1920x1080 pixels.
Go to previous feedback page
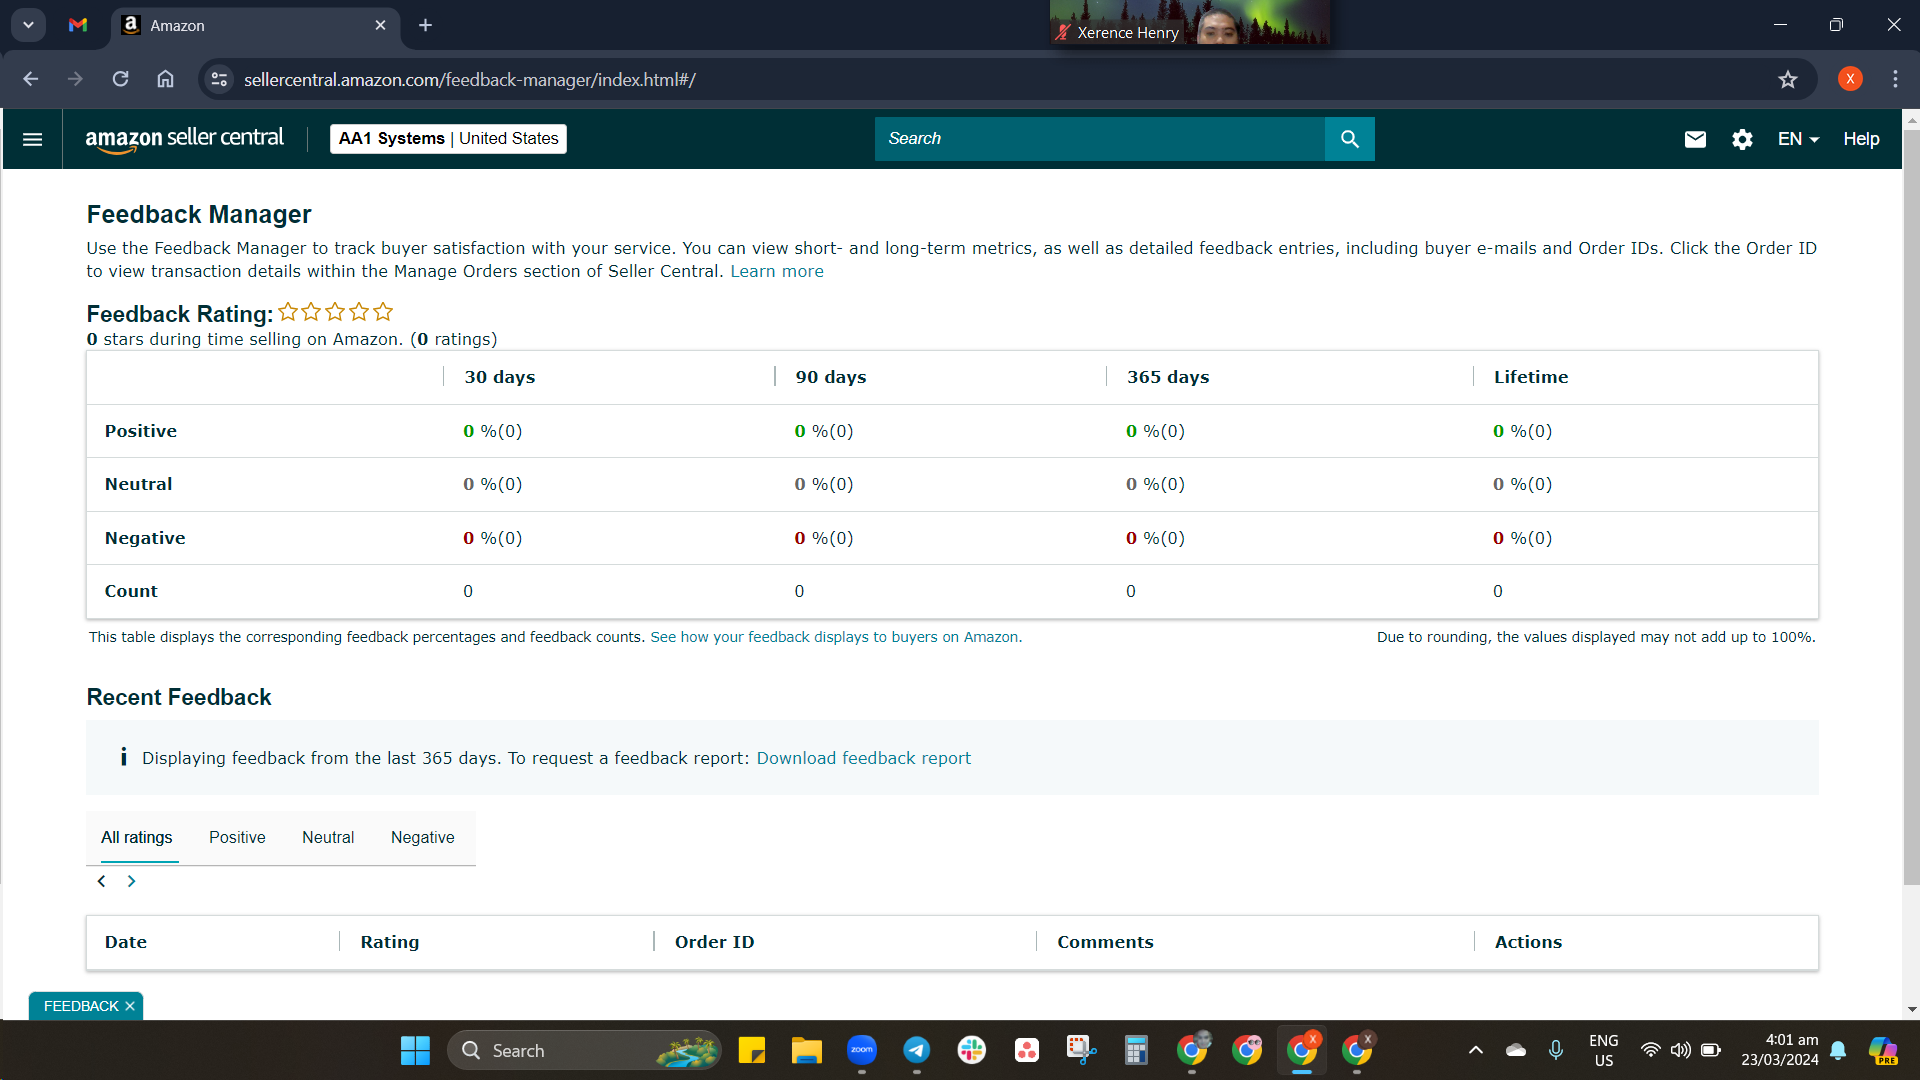pos(101,881)
